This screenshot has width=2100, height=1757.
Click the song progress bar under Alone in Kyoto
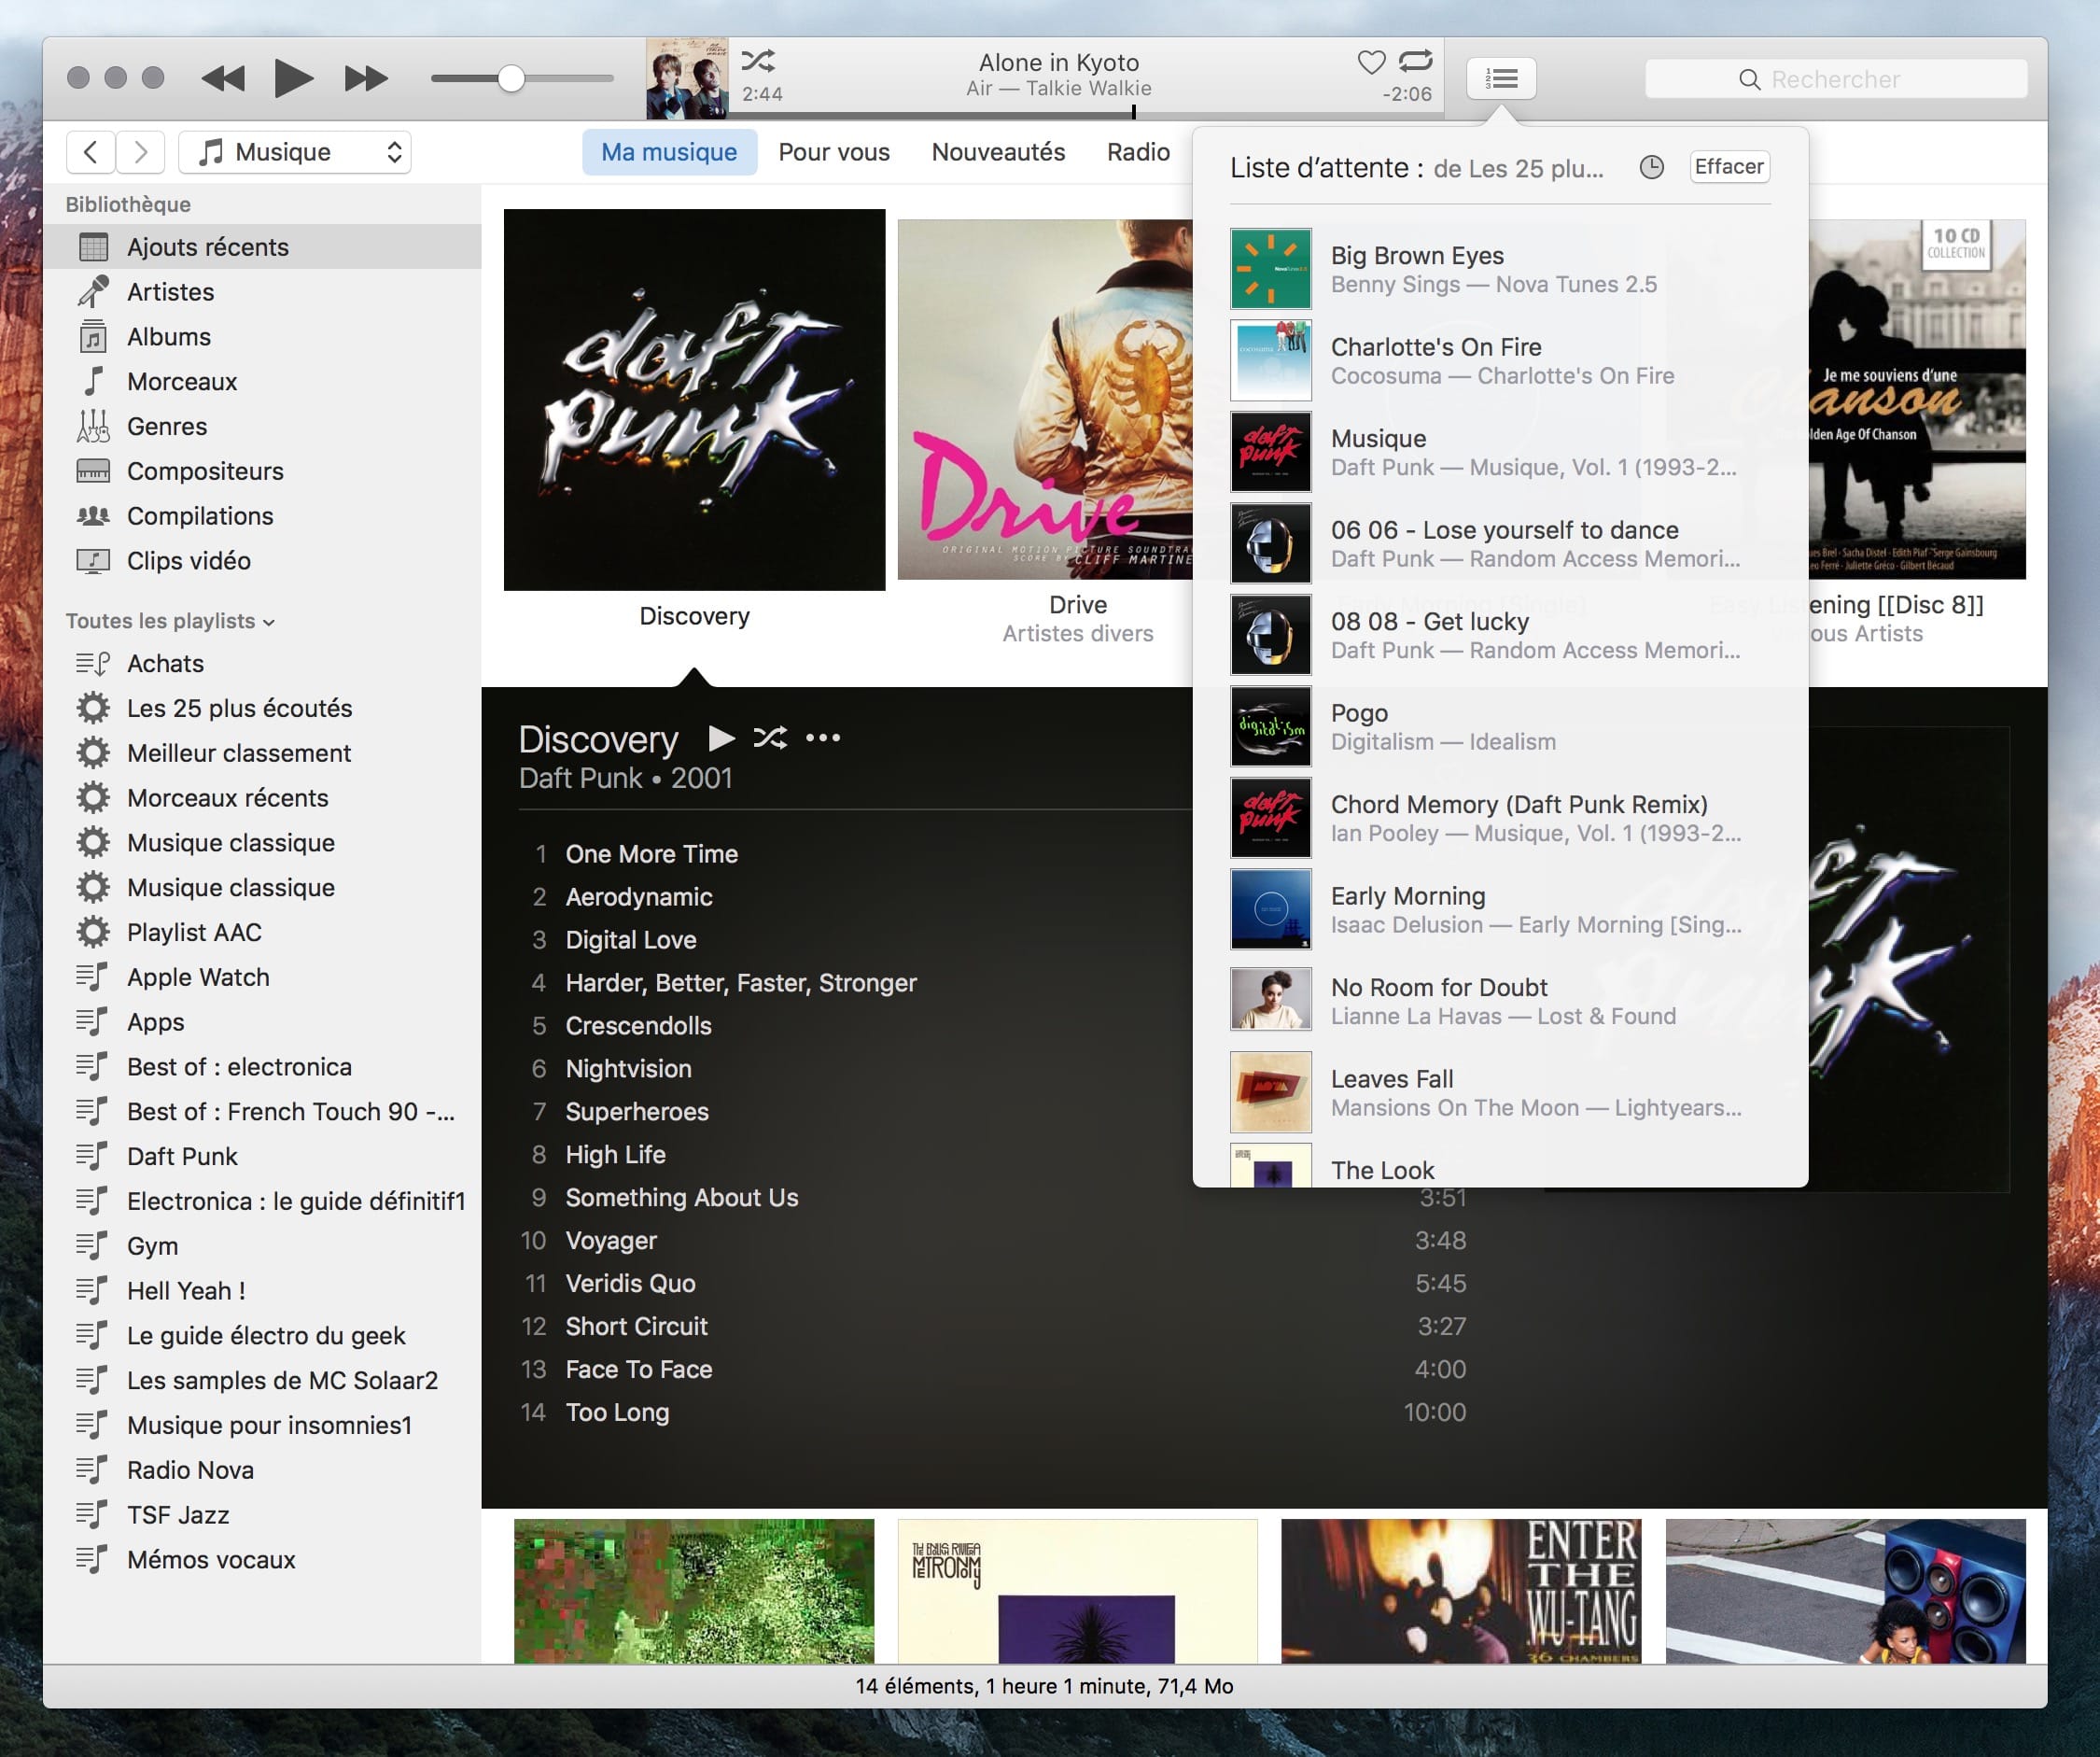click(x=1086, y=113)
